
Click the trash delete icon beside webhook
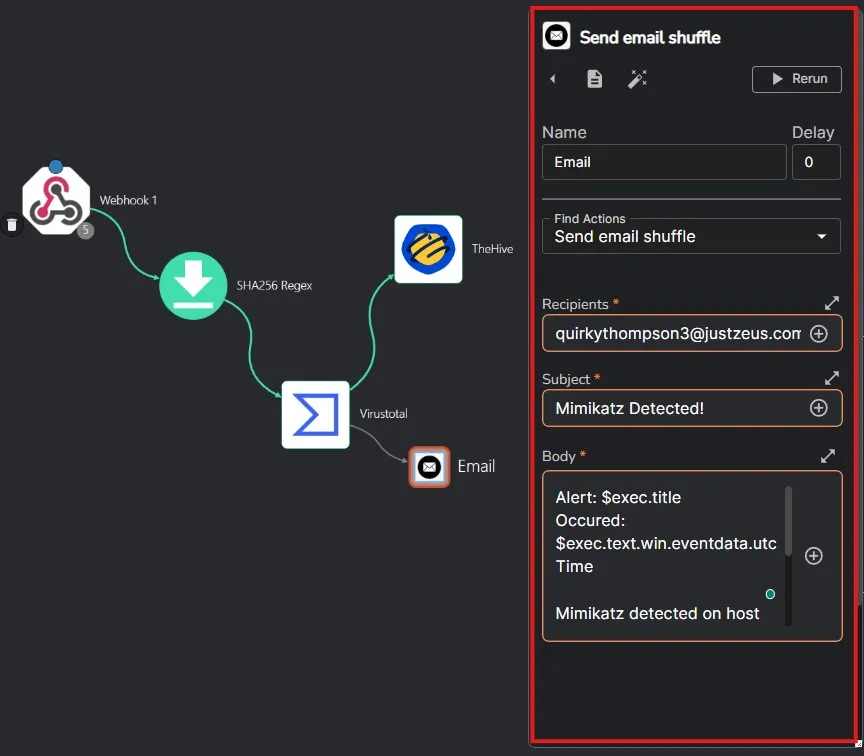click(x=12, y=226)
